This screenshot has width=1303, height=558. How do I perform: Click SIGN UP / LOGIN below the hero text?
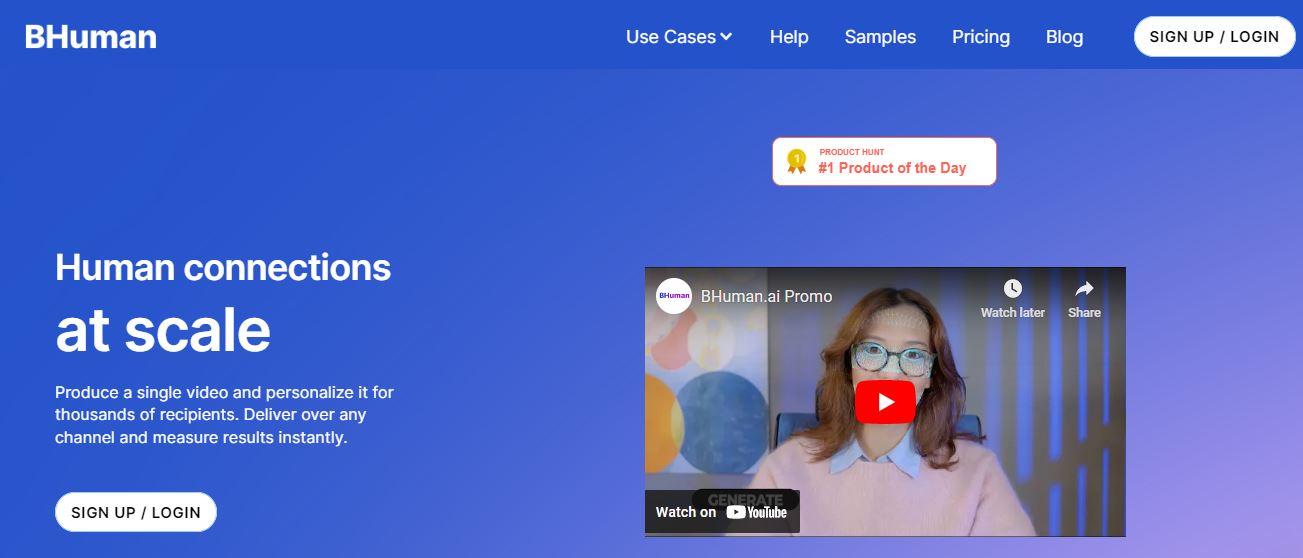click(x=136, y=512)
